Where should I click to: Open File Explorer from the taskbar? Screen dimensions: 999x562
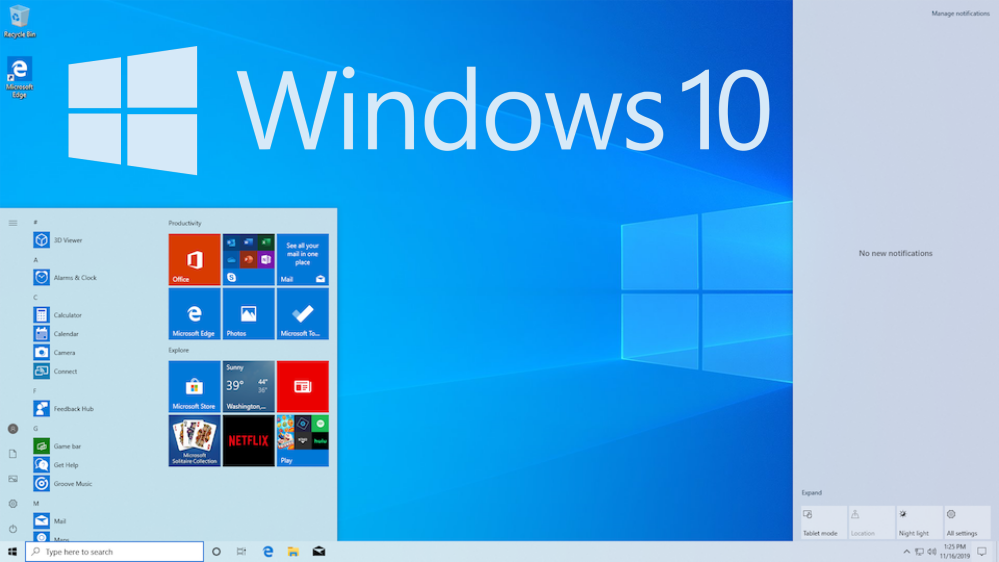point(293,552)
